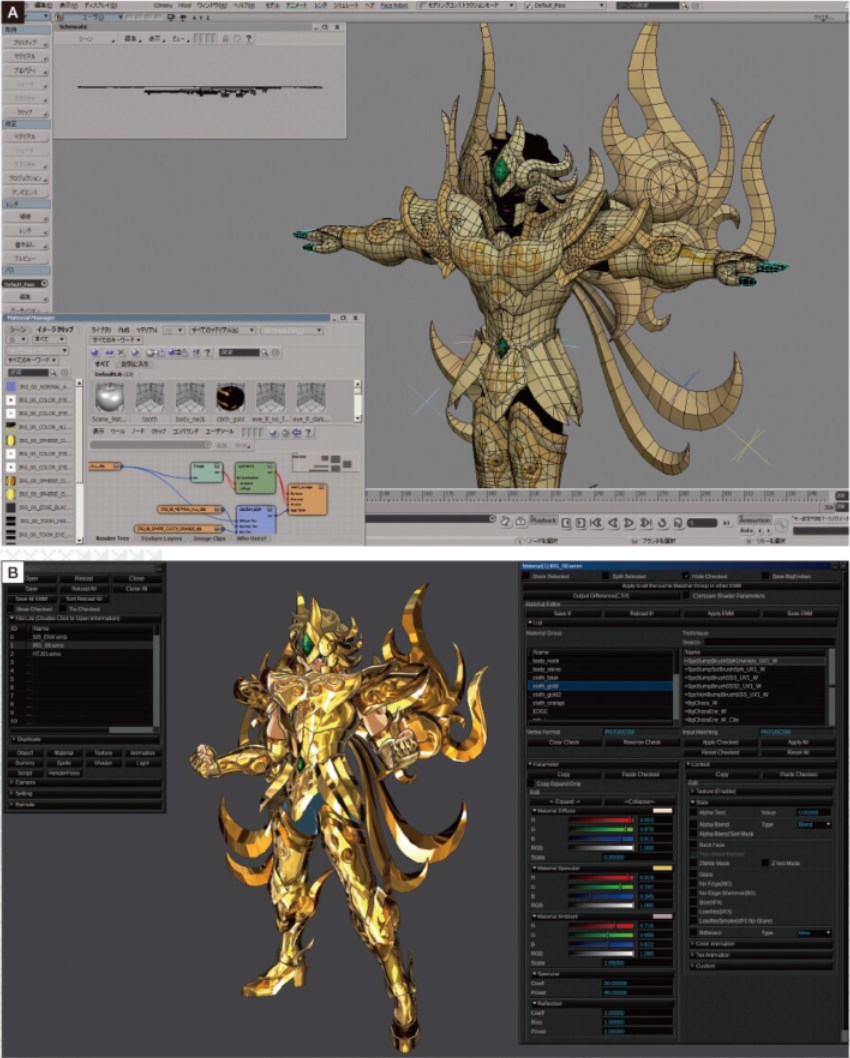Click the teal Image node in Render Tree
Image resolution: width=850 pixels, height=1058 pixels.
tap(206, 472)
